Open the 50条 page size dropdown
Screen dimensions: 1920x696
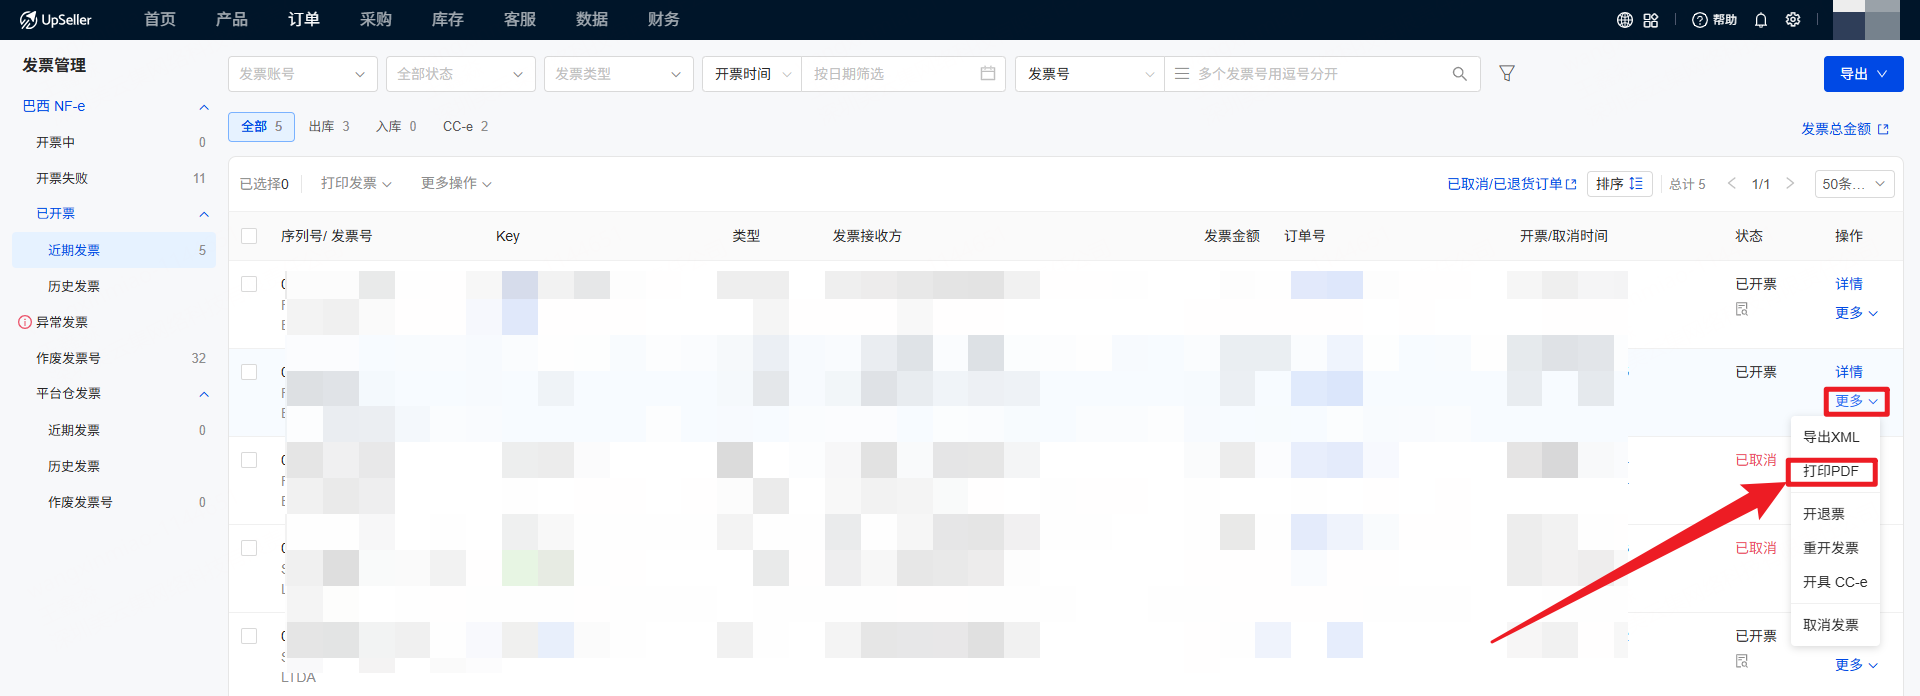[1853, 184]
